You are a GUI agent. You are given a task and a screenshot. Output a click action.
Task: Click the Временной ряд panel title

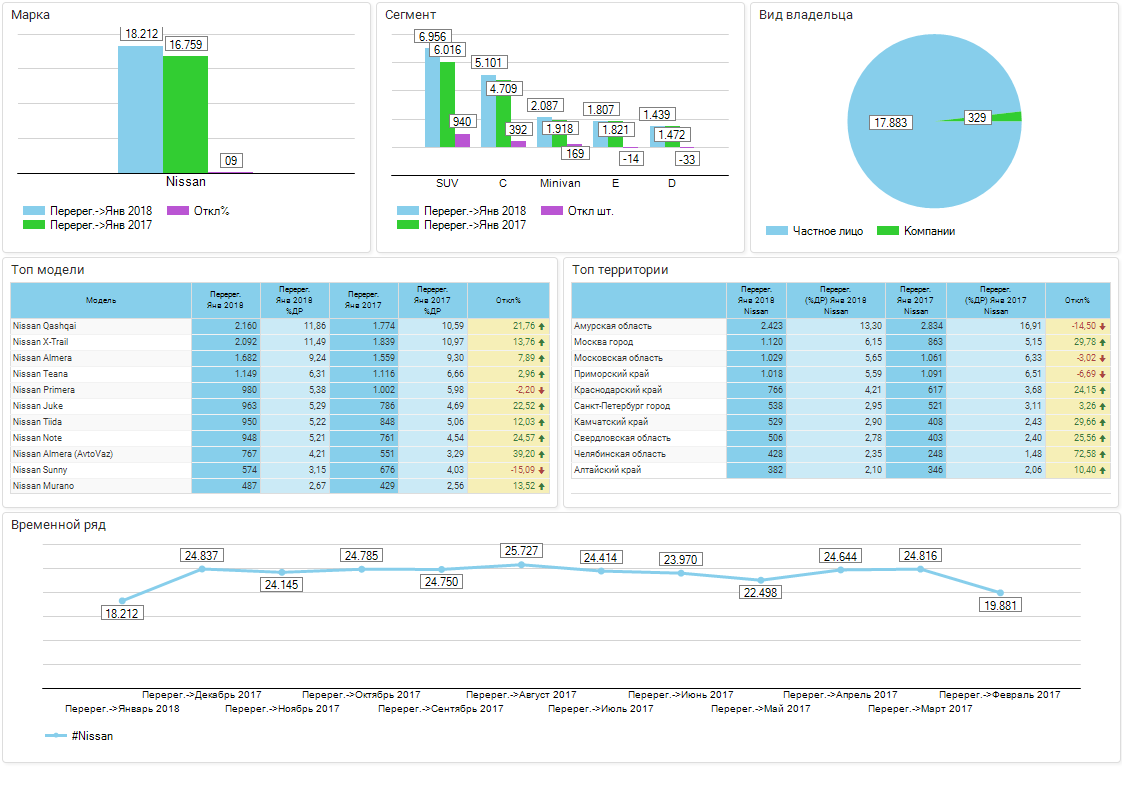coord(59,525)
